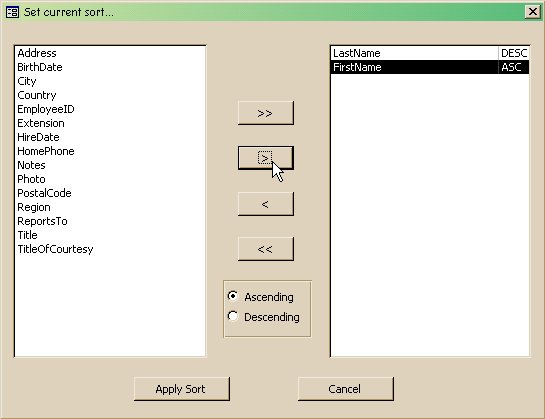The image size is (545, 419).
Task: Select FirstName row in sort list
Action: tap(430, 67)
